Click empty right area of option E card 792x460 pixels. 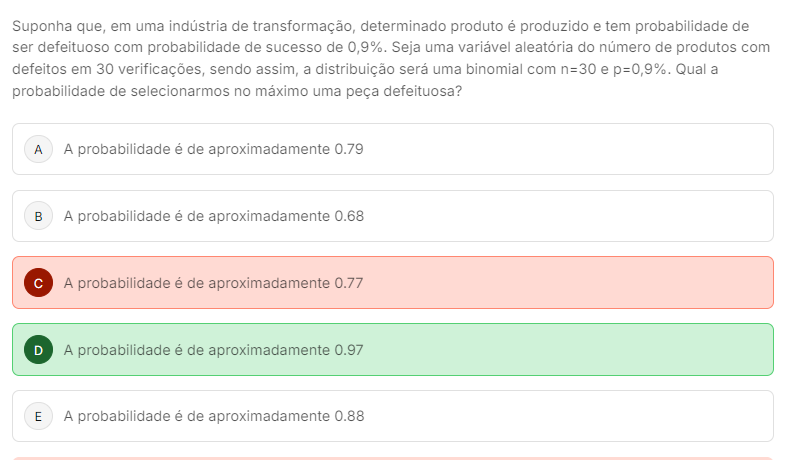click(x=600, y=416)
